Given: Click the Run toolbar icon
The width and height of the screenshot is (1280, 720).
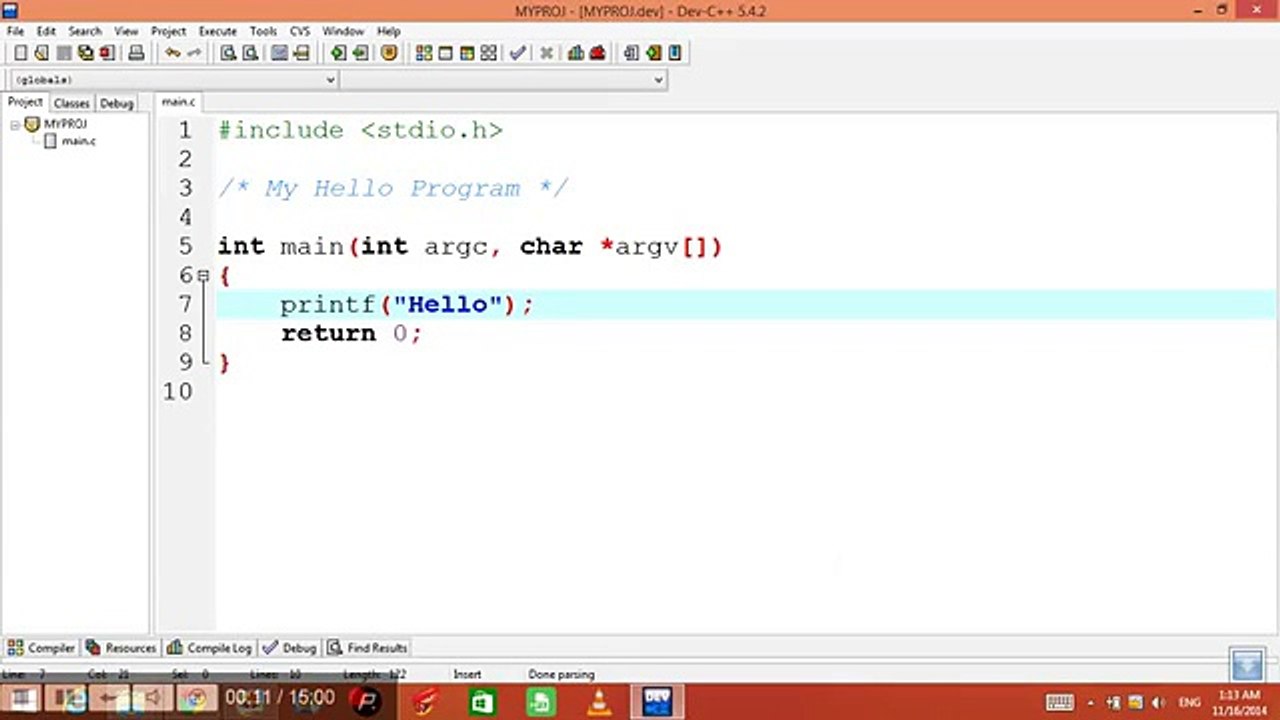Looking at the screenshot, I should pyautogui.click(x=446, y=53).
